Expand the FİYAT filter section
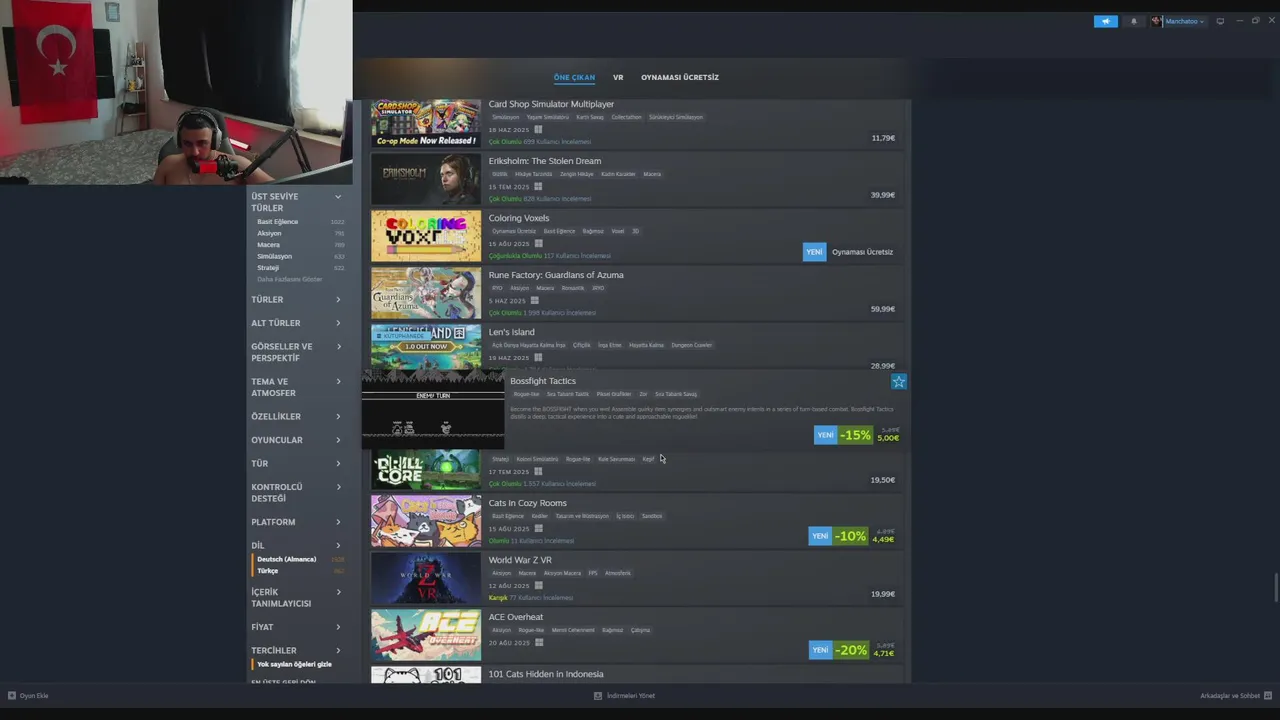 tap(296, 627)
